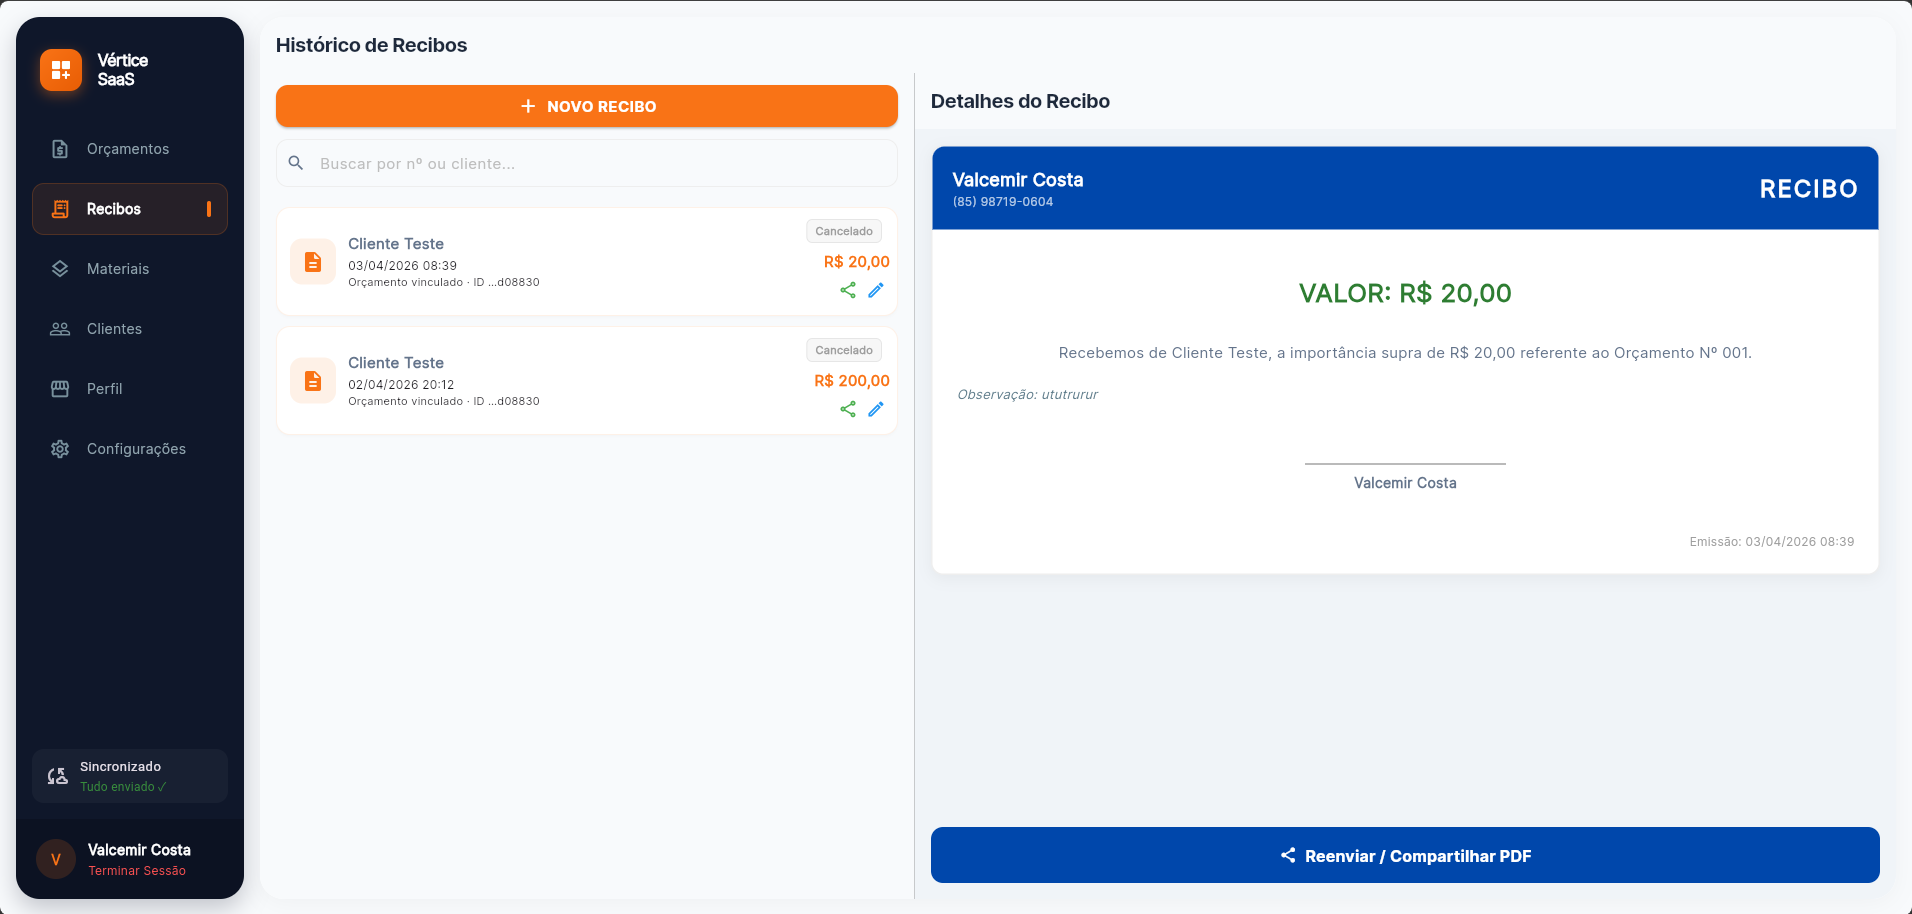Viewport: 1912px width, 914px height.
Task: Click the R$ 20,00 amount in list
Action: pos(857,262)
